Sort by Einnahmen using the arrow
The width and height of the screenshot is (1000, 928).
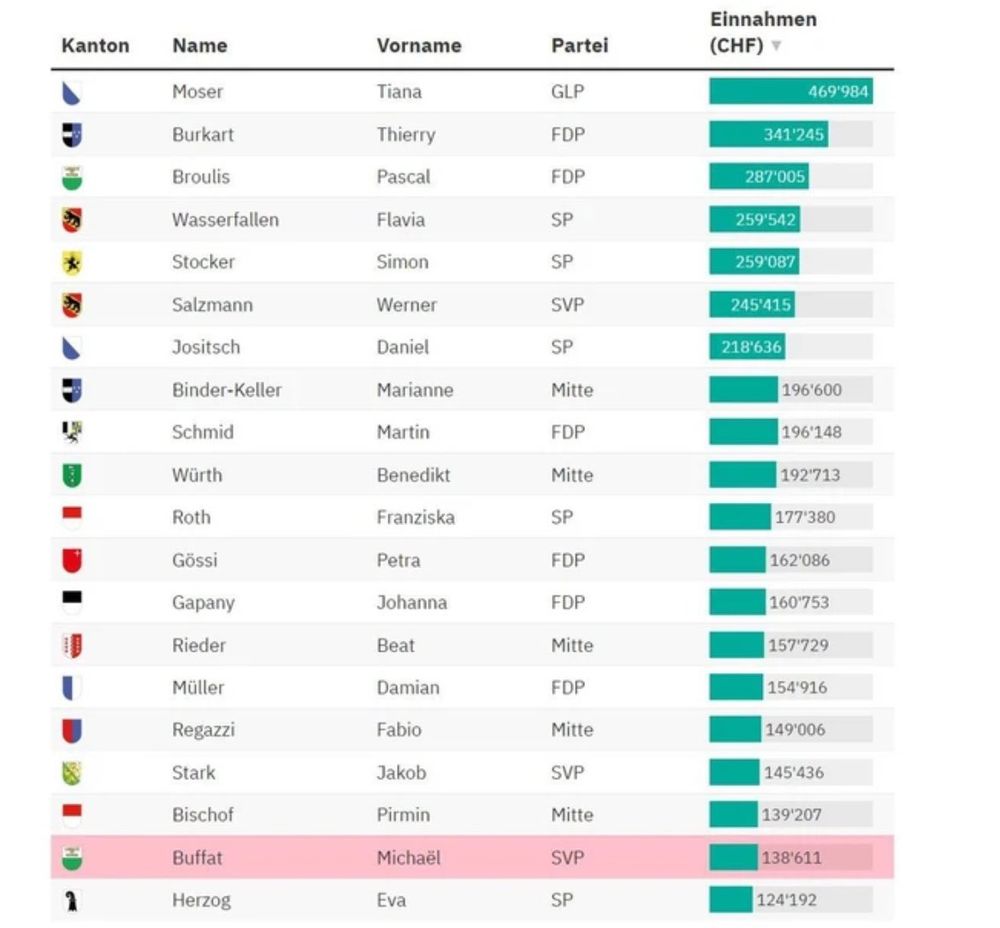(776, 45)
